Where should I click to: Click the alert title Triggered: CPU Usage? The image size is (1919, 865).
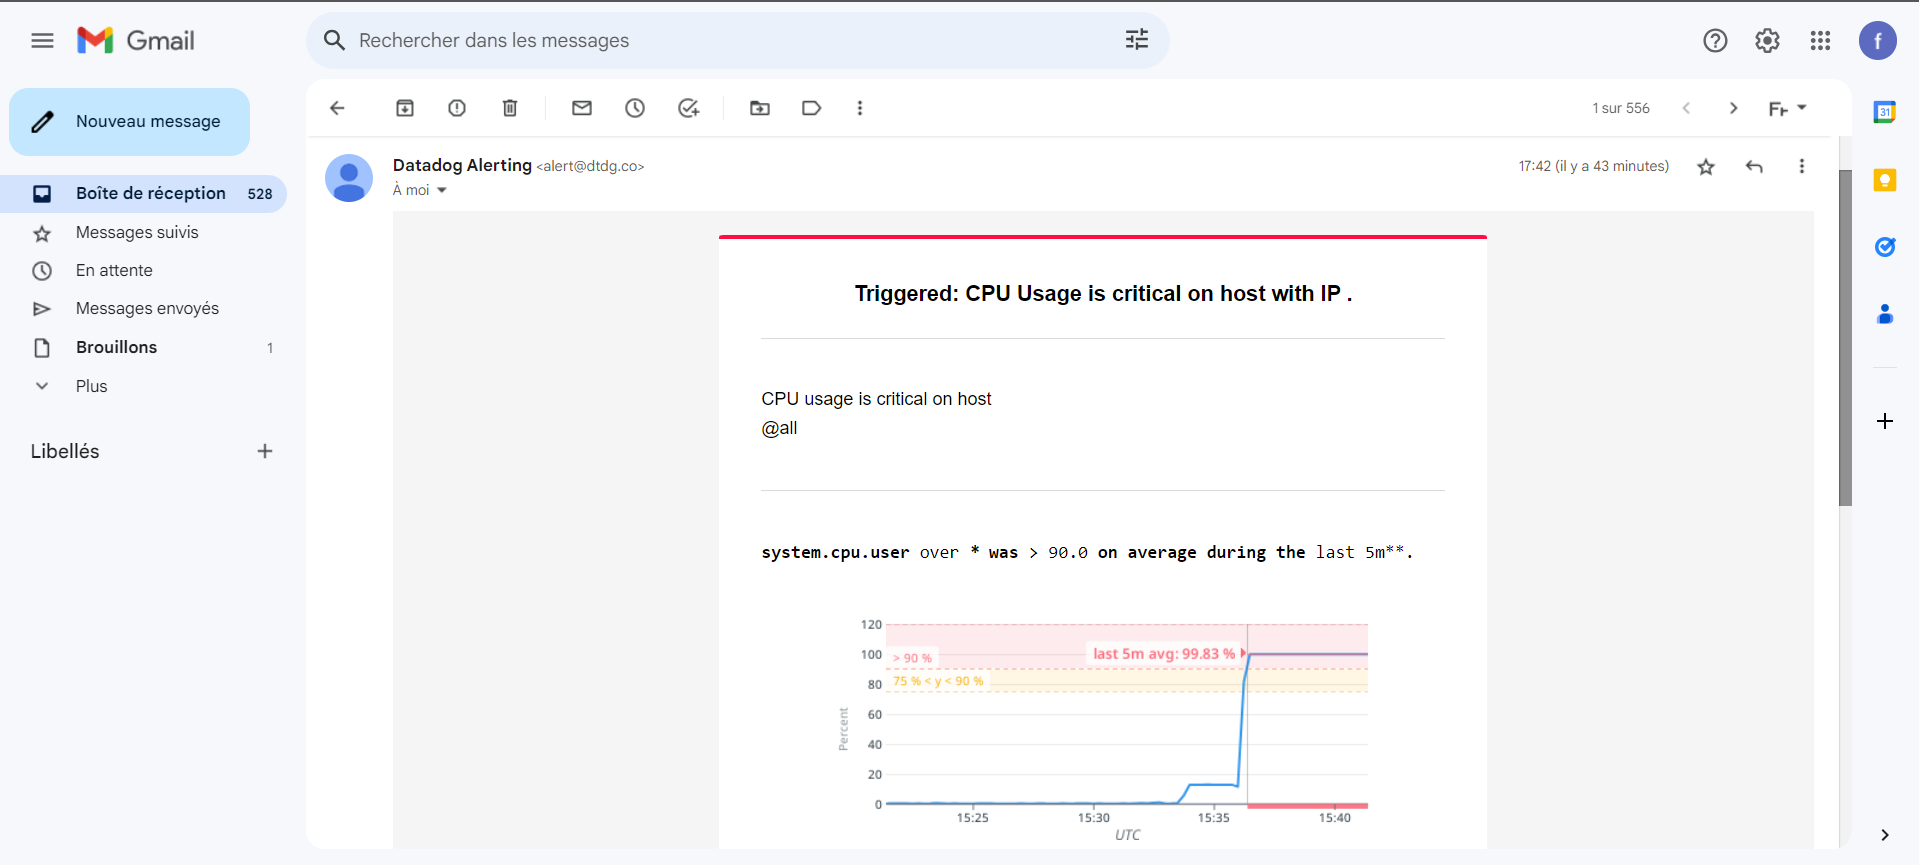click(1103, 293)
